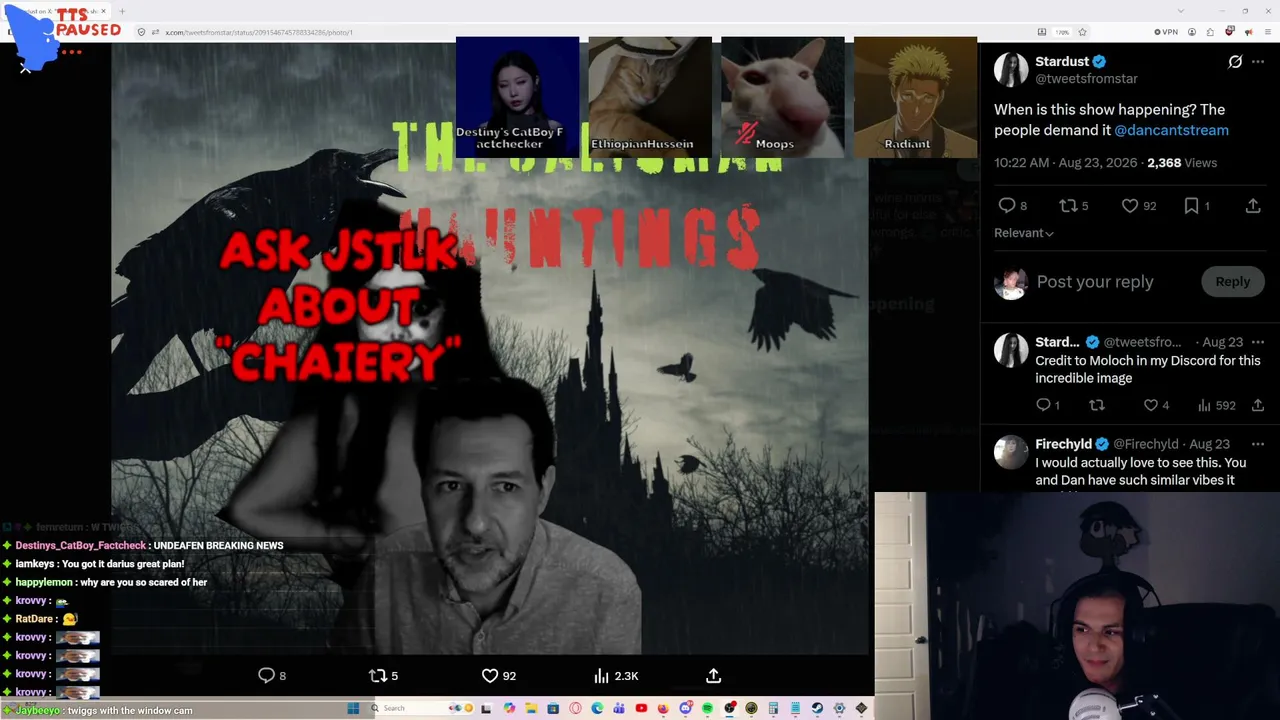Viewport: 1280px width, 720px height.
Task: Open the Stardust avatar on the main post
Action: pos(1011,69)
